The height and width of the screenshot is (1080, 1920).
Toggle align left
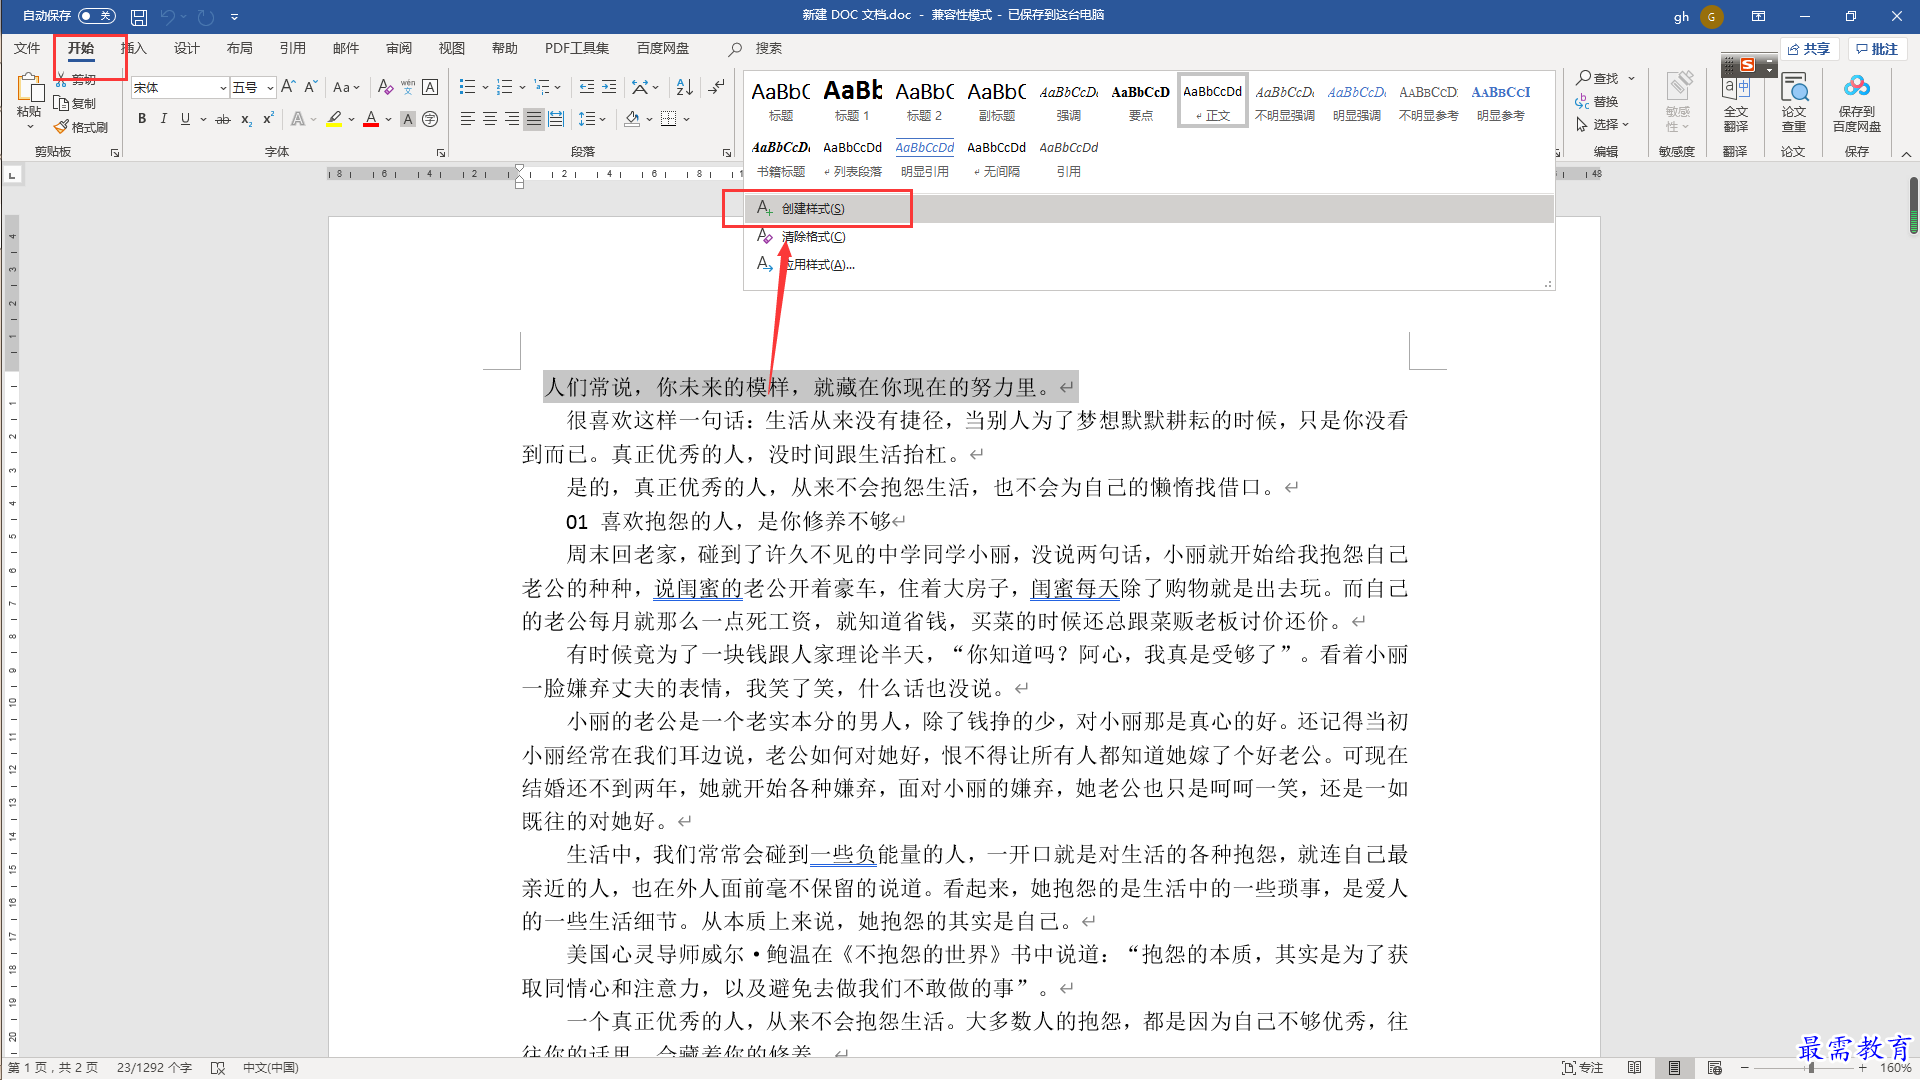468,119
